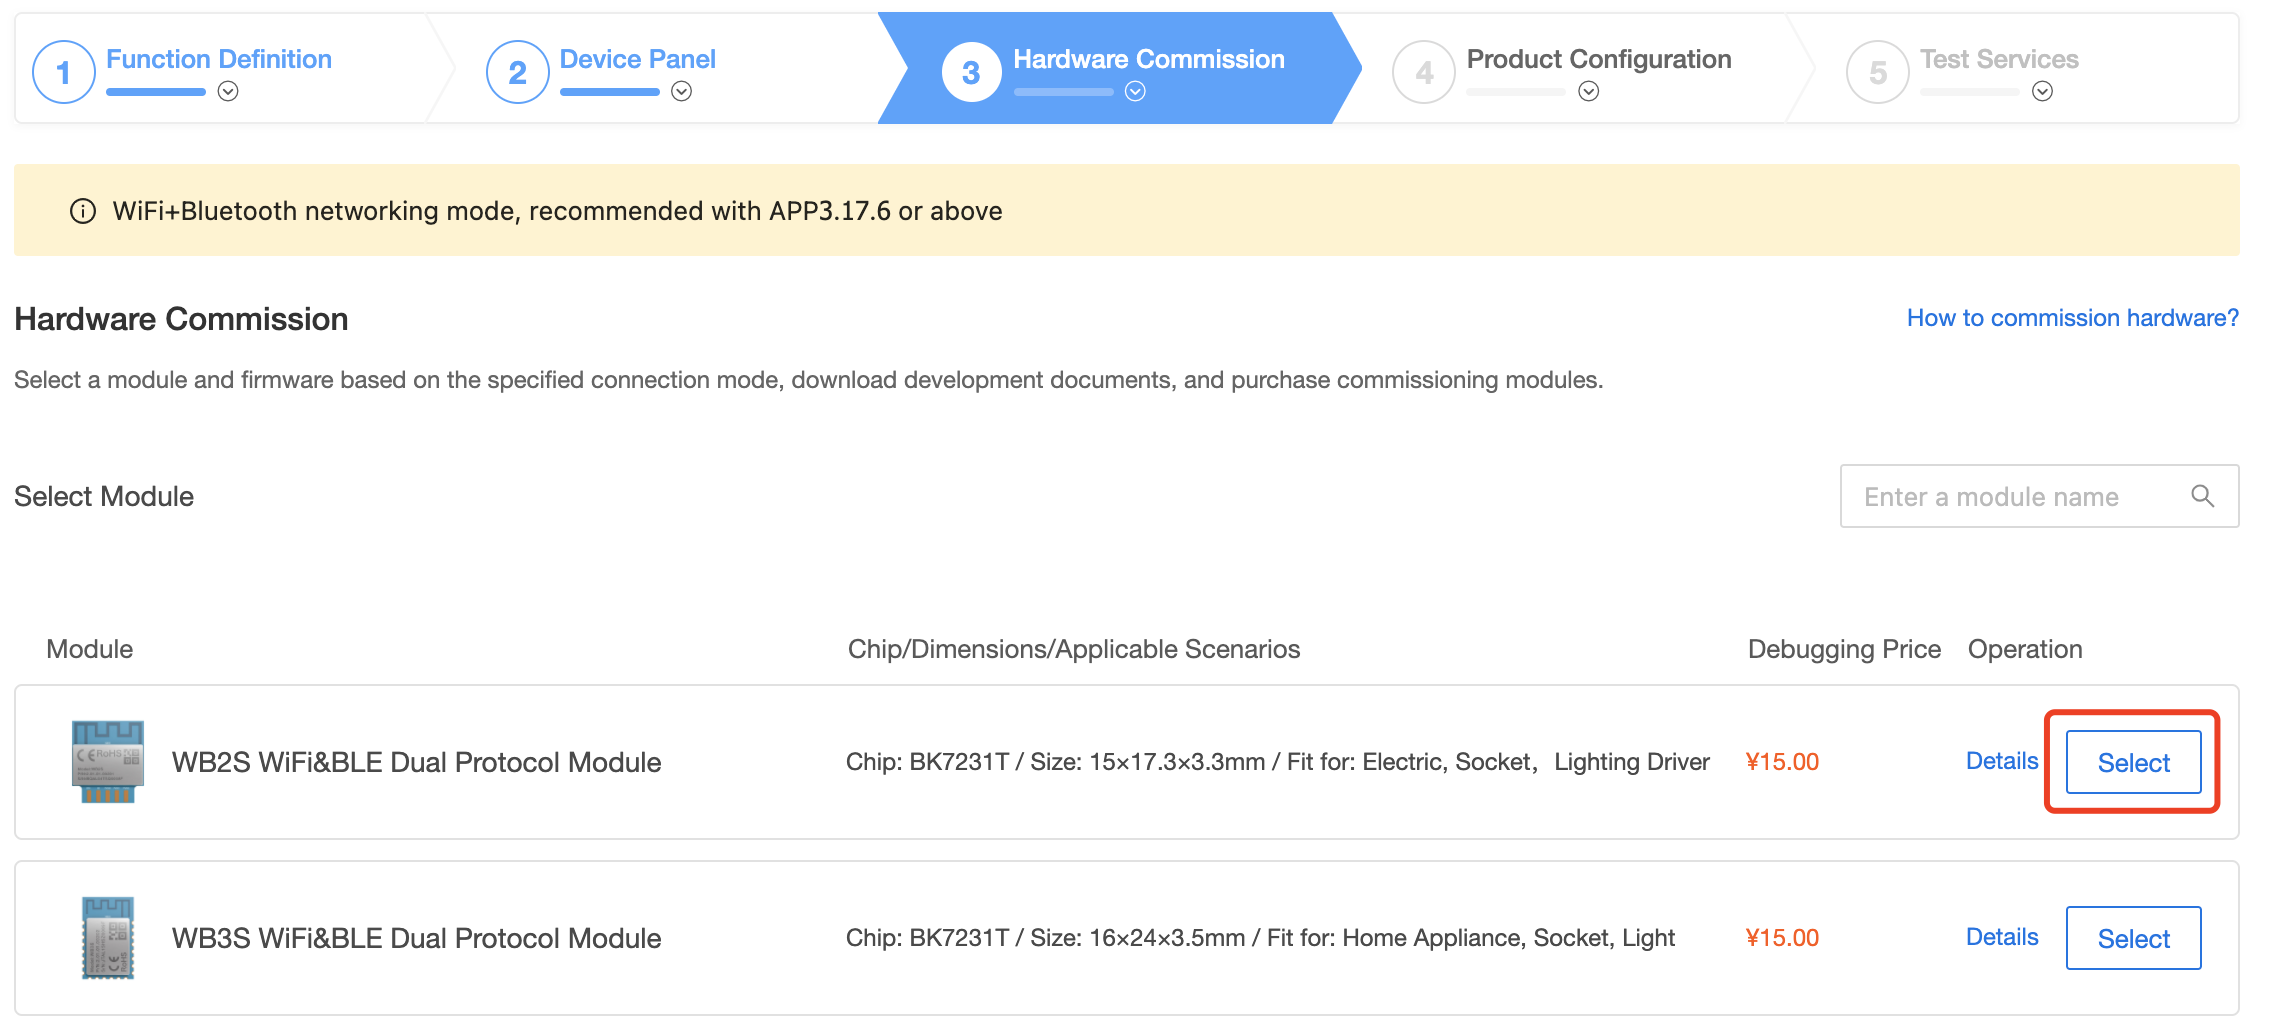Click the step 2 circle numbered icon
The height and width of the screenshot is (1022, 2270).
point(517,70)
